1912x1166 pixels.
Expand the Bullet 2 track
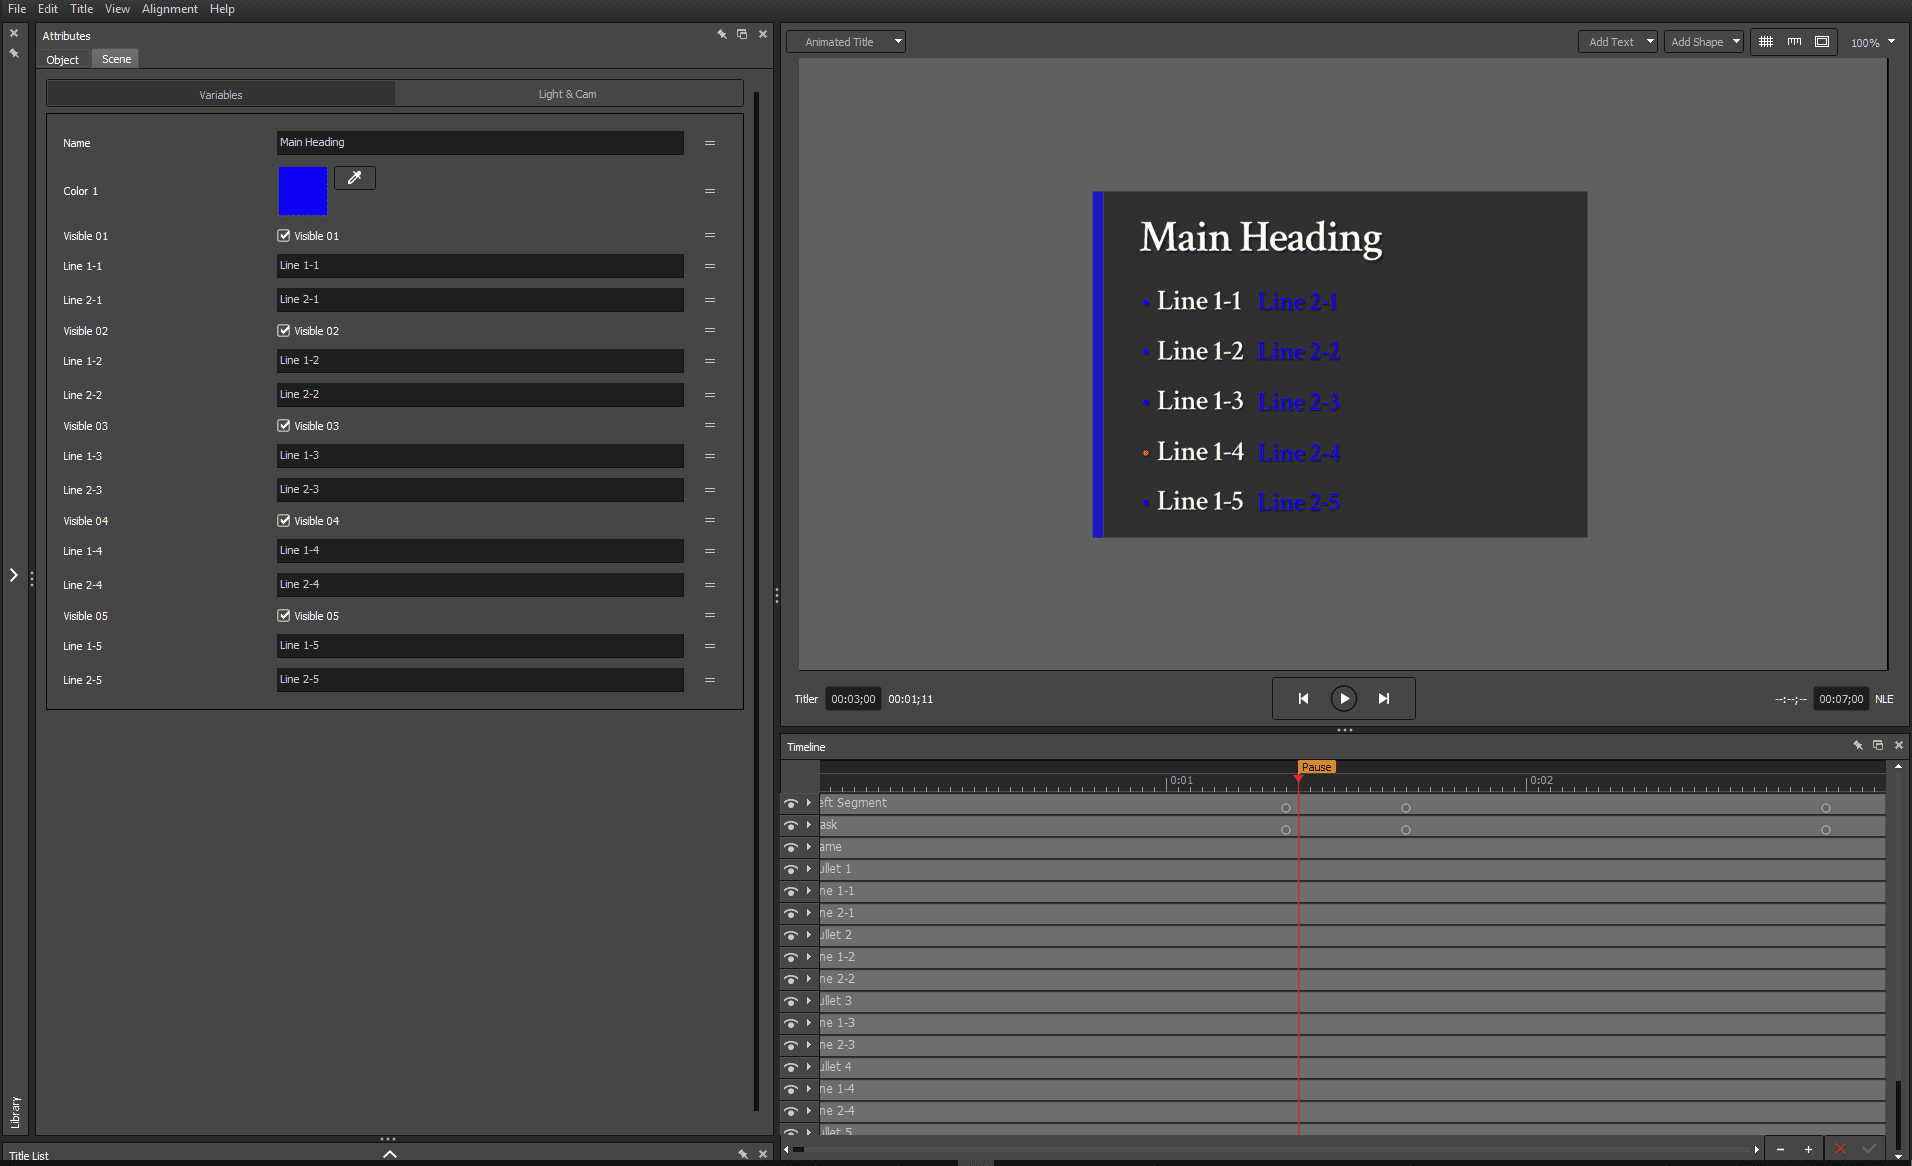809,935
